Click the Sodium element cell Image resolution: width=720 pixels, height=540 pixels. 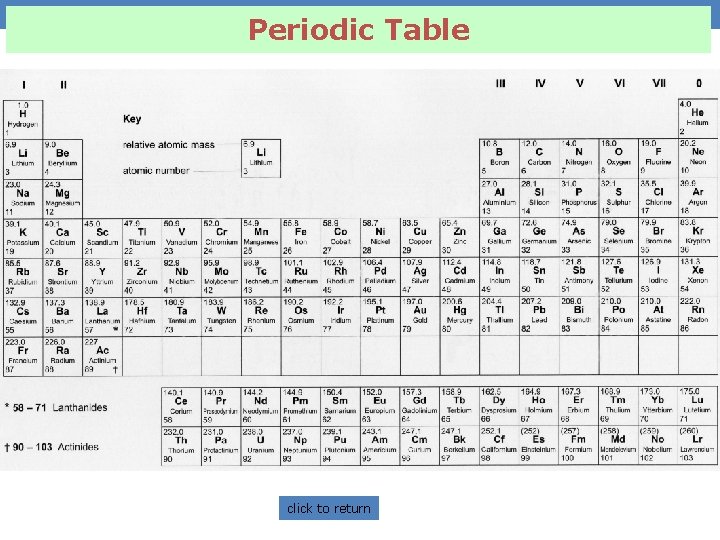pyautogui.click(x=23, y=199)
